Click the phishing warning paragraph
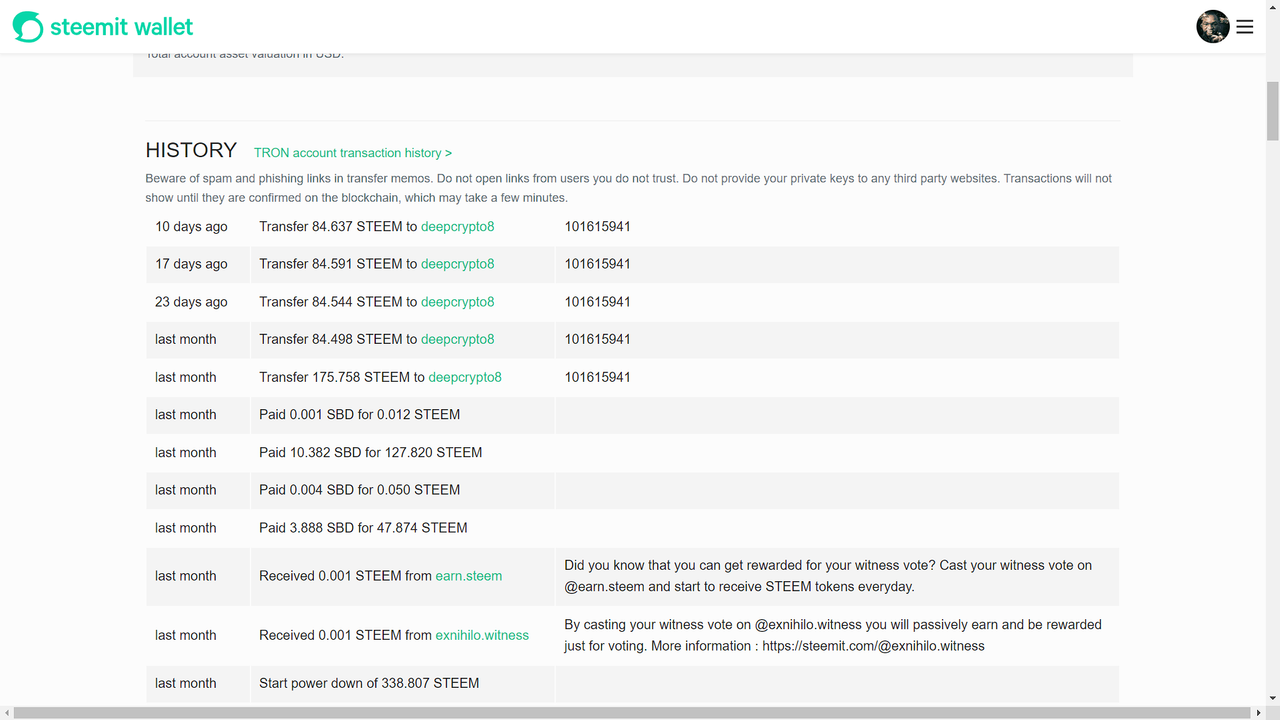Screen dimensions: 1280x720 point(628,188)
